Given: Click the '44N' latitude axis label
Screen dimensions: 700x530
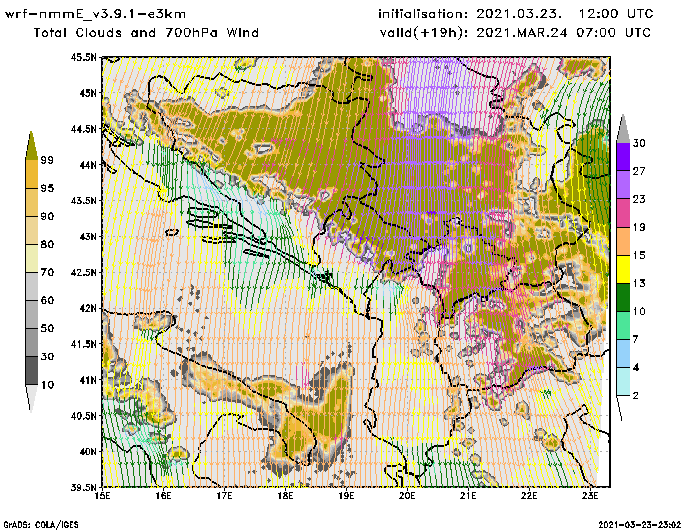Looking at the screenshot, I should click(x=88, y=165).
